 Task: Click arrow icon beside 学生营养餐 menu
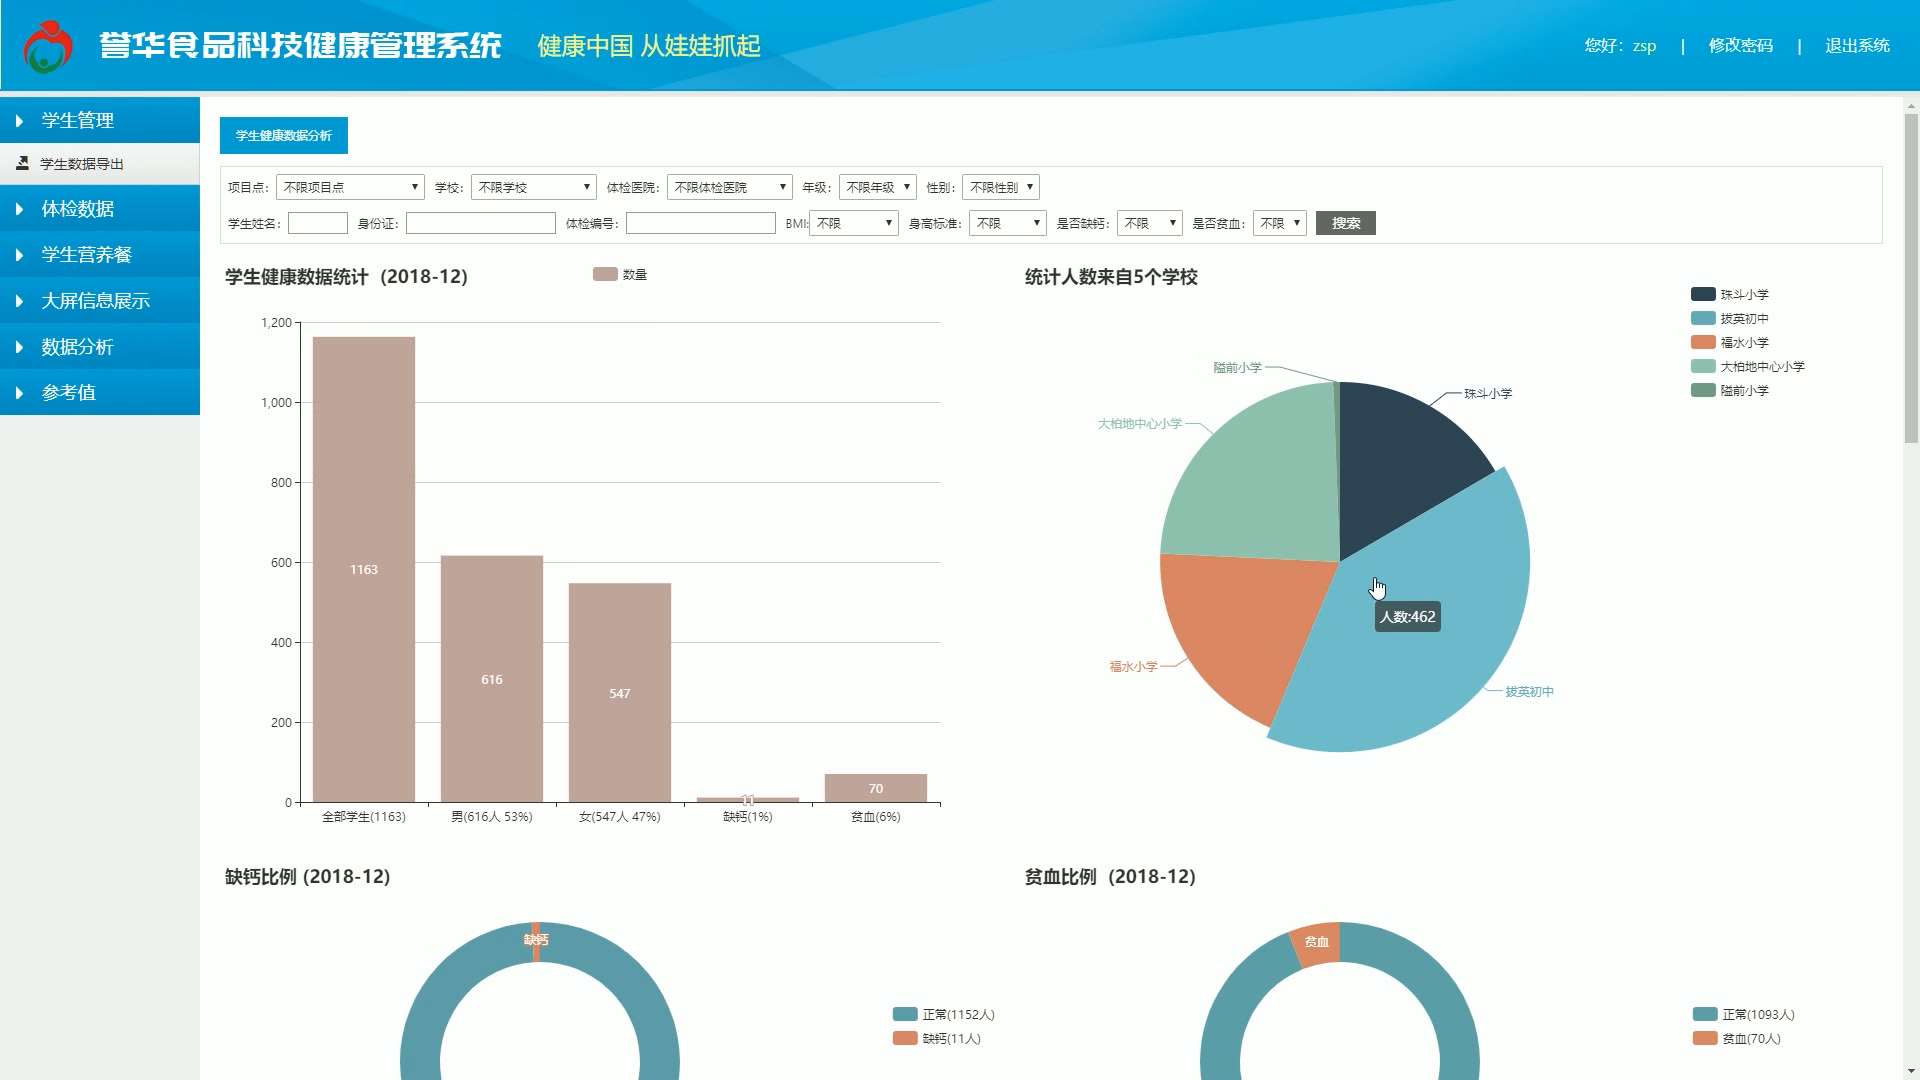(19, 255)
